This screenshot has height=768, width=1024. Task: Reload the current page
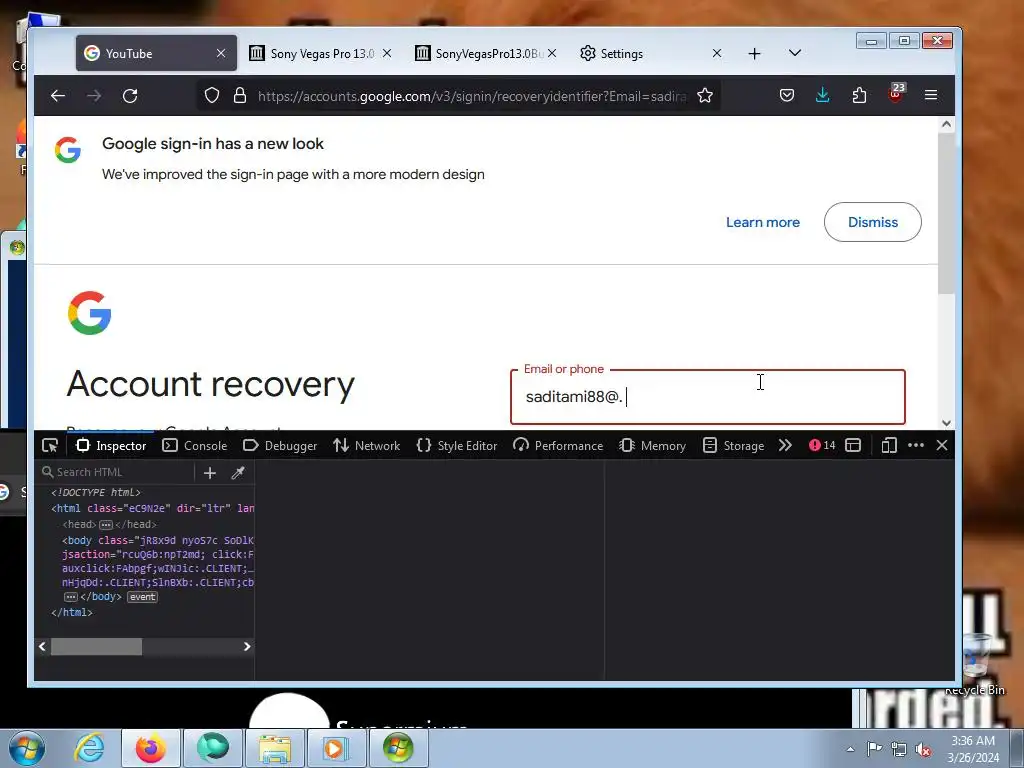[130, 96]
